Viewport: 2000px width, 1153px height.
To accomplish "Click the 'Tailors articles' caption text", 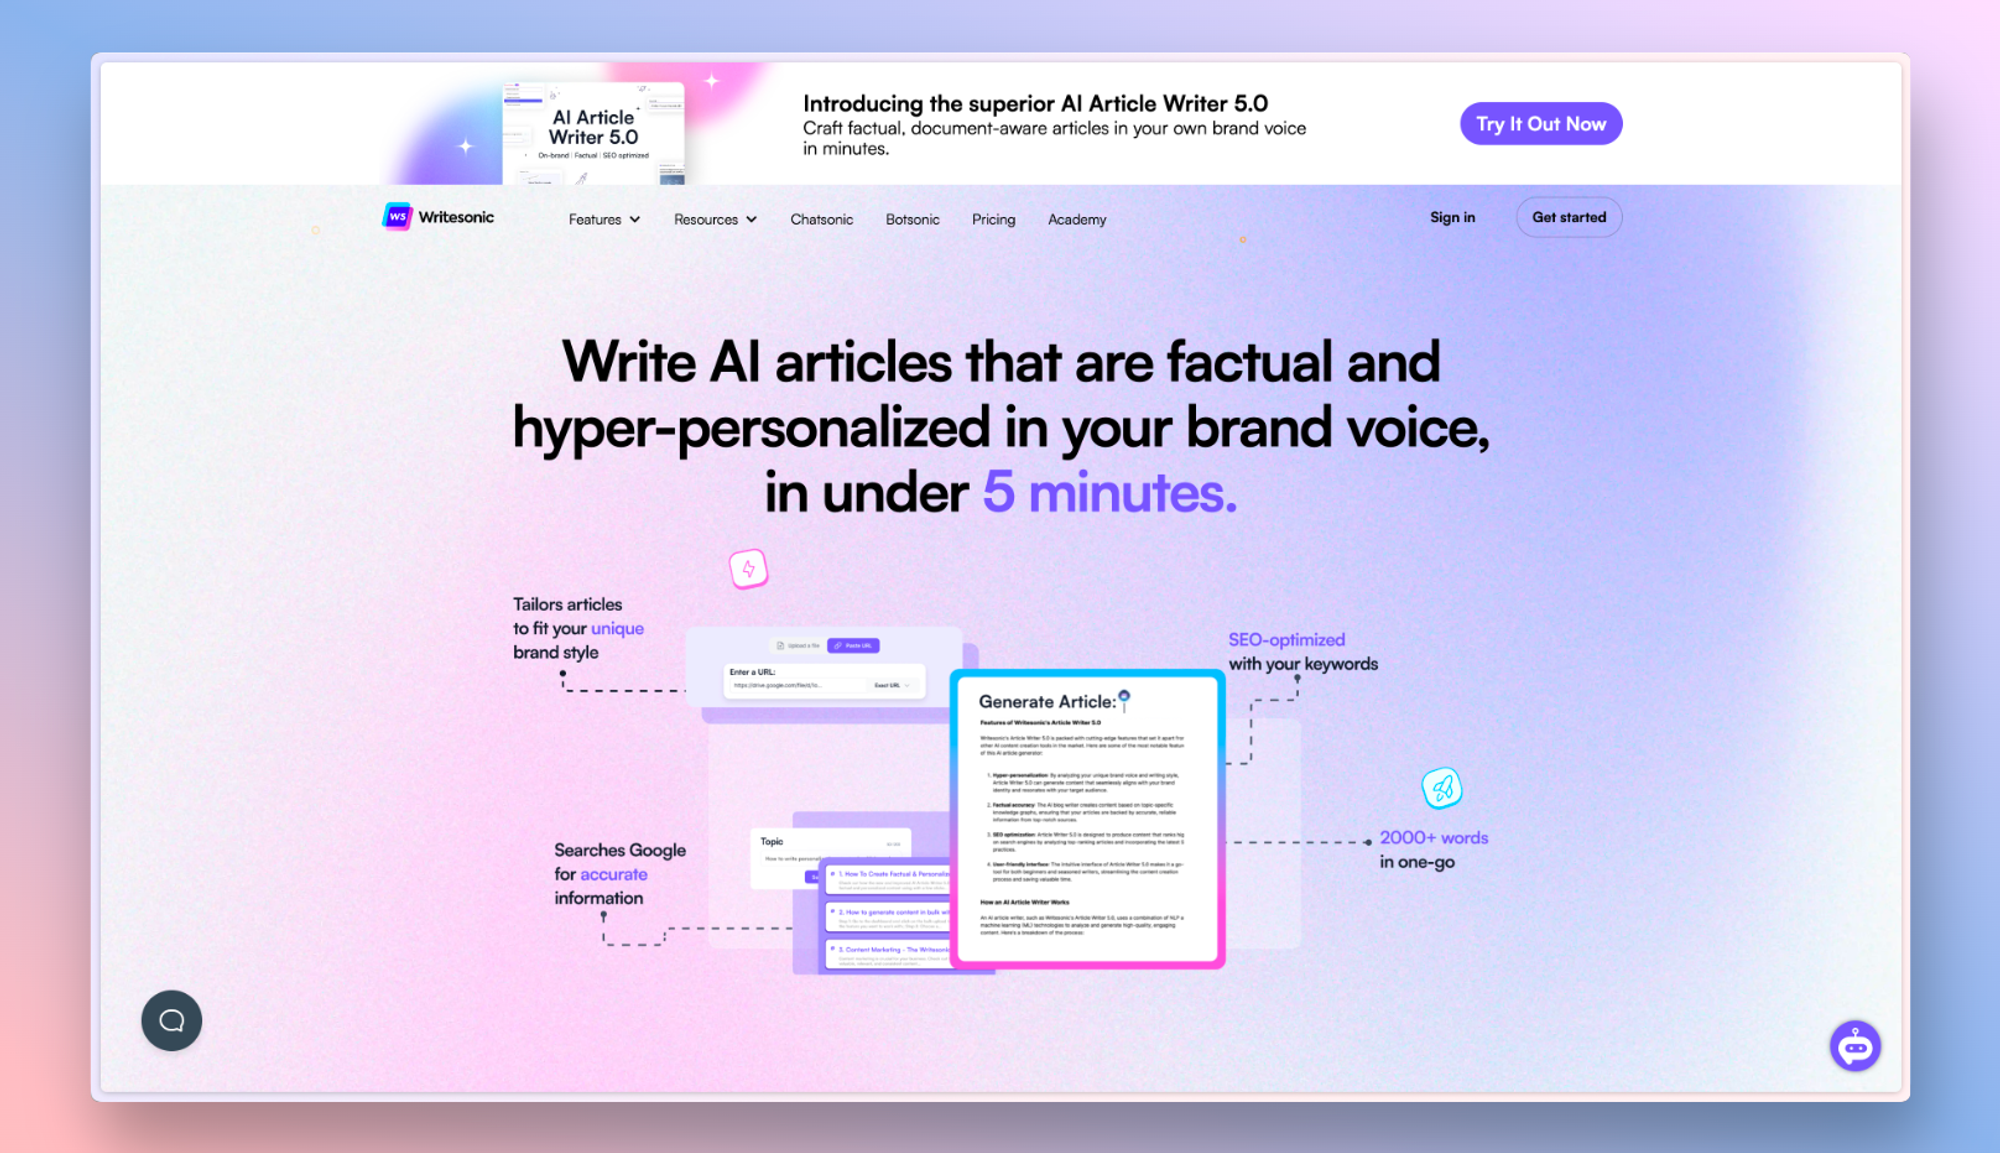I will point(567,604).
